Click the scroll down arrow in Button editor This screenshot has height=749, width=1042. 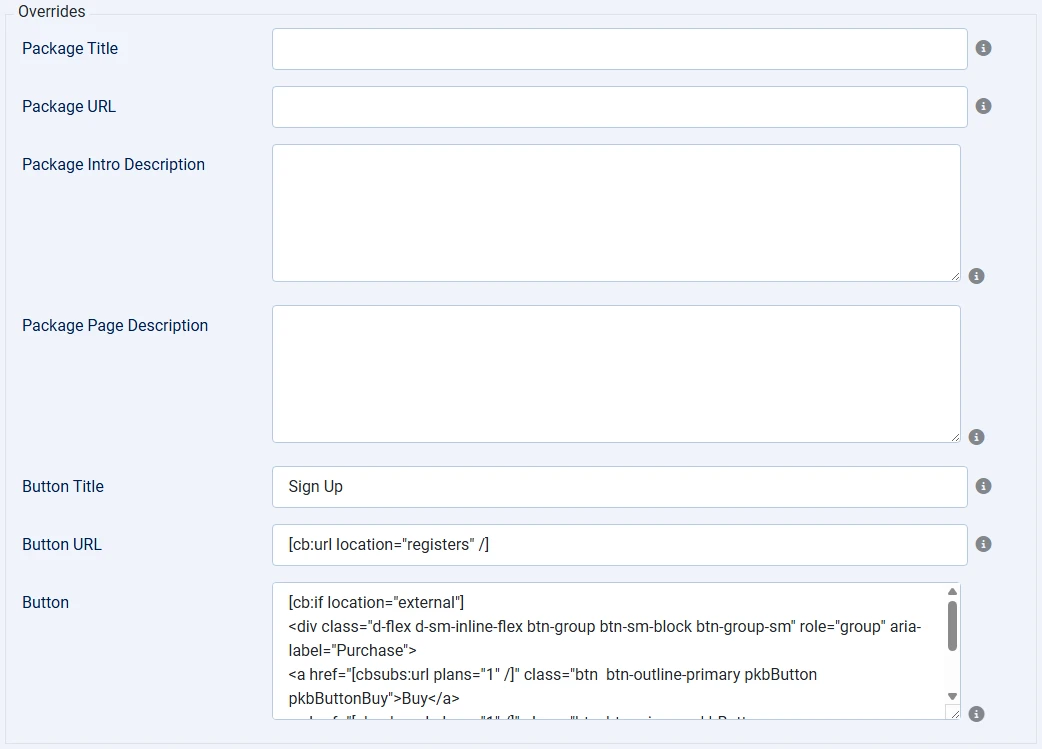coord(952,694)
